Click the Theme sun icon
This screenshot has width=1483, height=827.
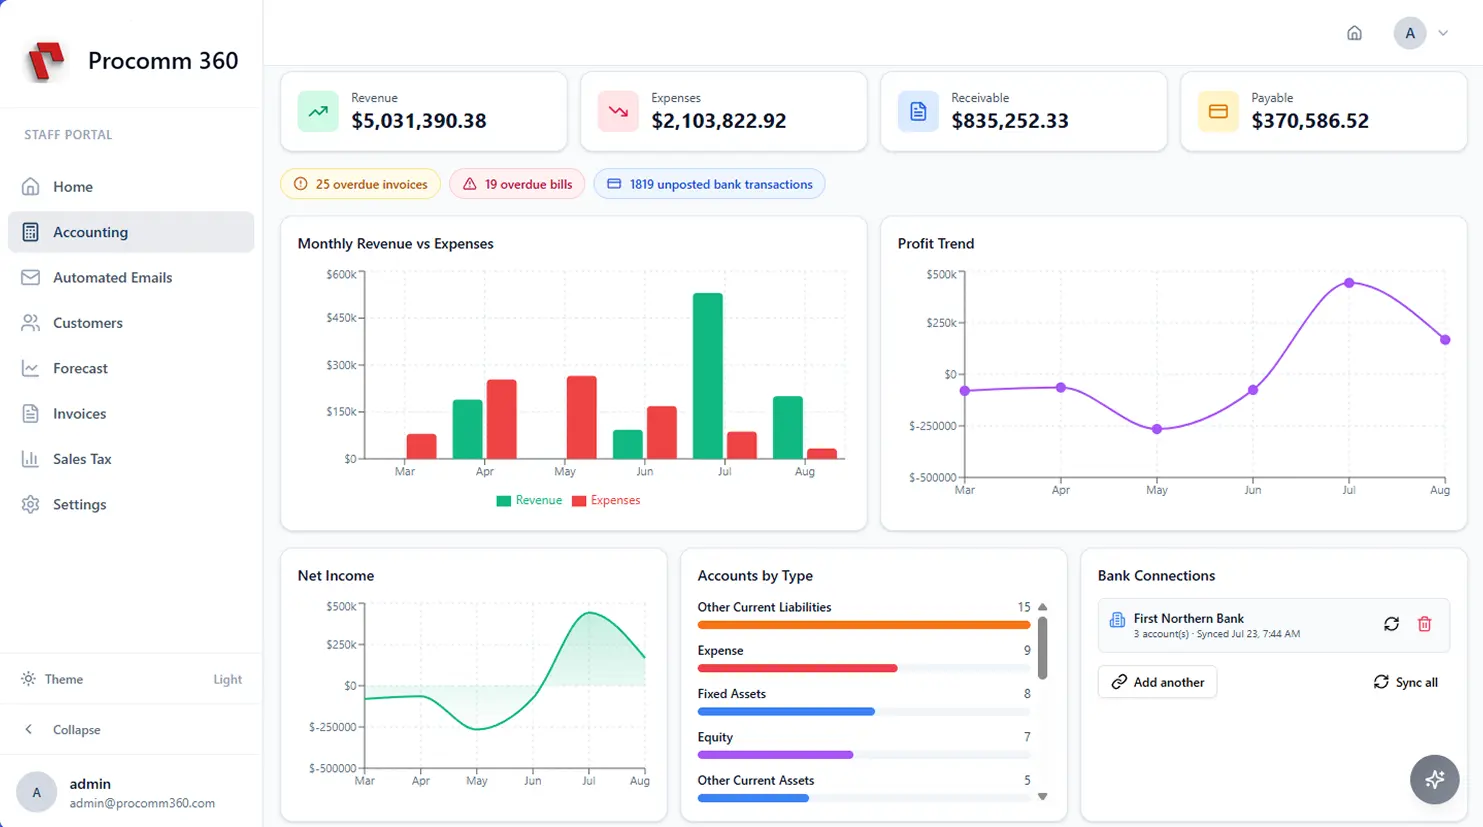point(28,679)
